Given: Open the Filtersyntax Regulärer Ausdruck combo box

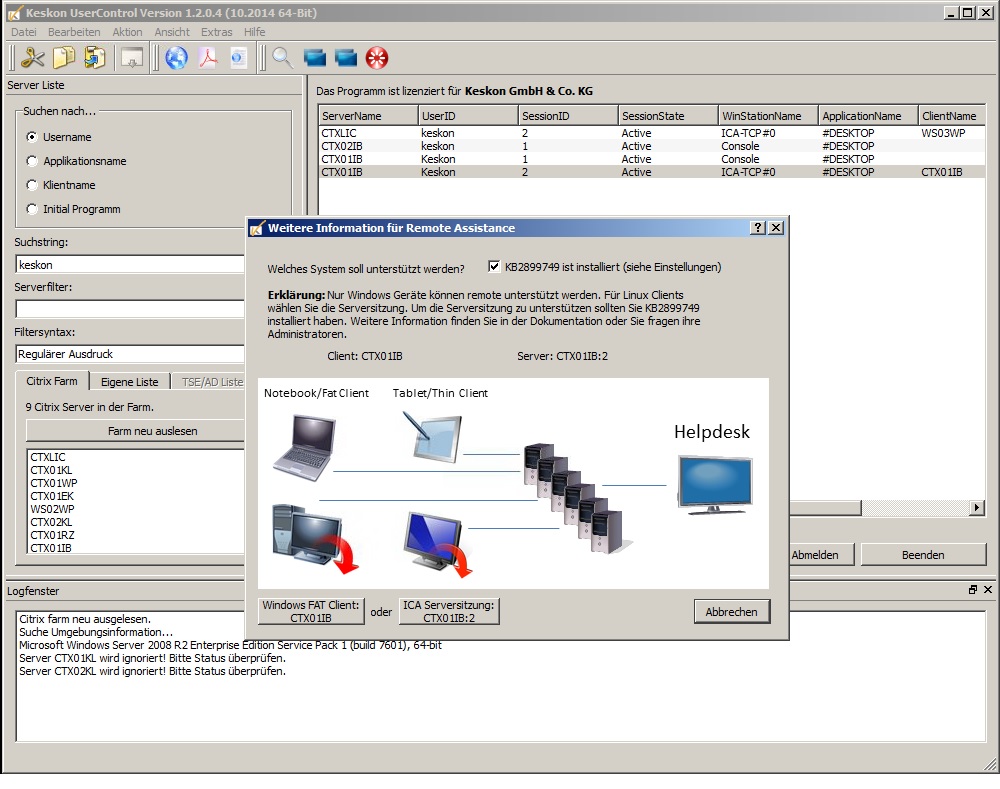Looking at the screenshot, I should pyautogui.click(x=130, y=354).
